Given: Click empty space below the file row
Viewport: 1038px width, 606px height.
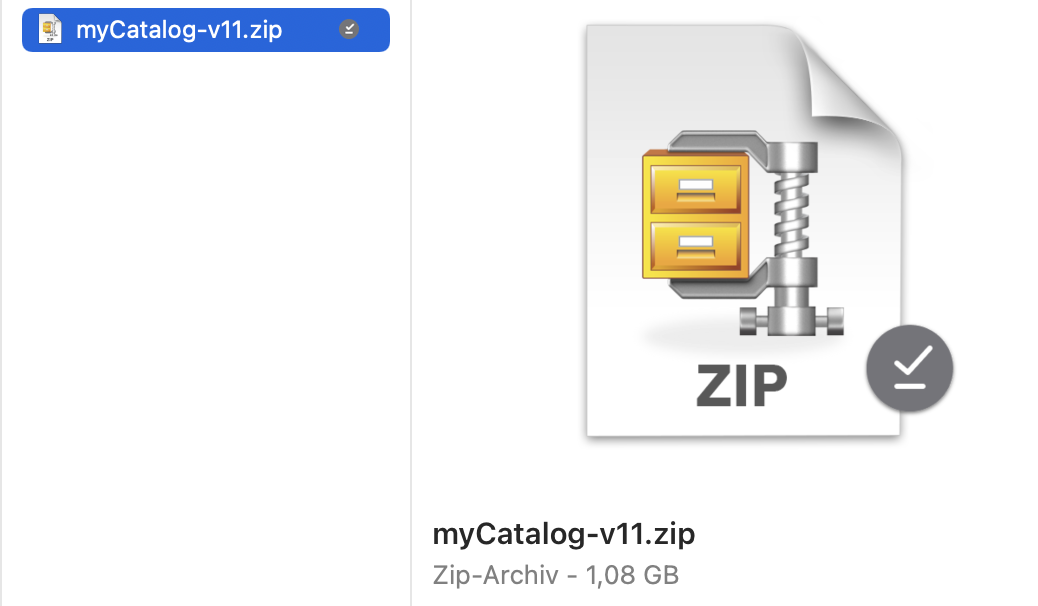Looking at the screenshot, I should (x=205, y=318).
